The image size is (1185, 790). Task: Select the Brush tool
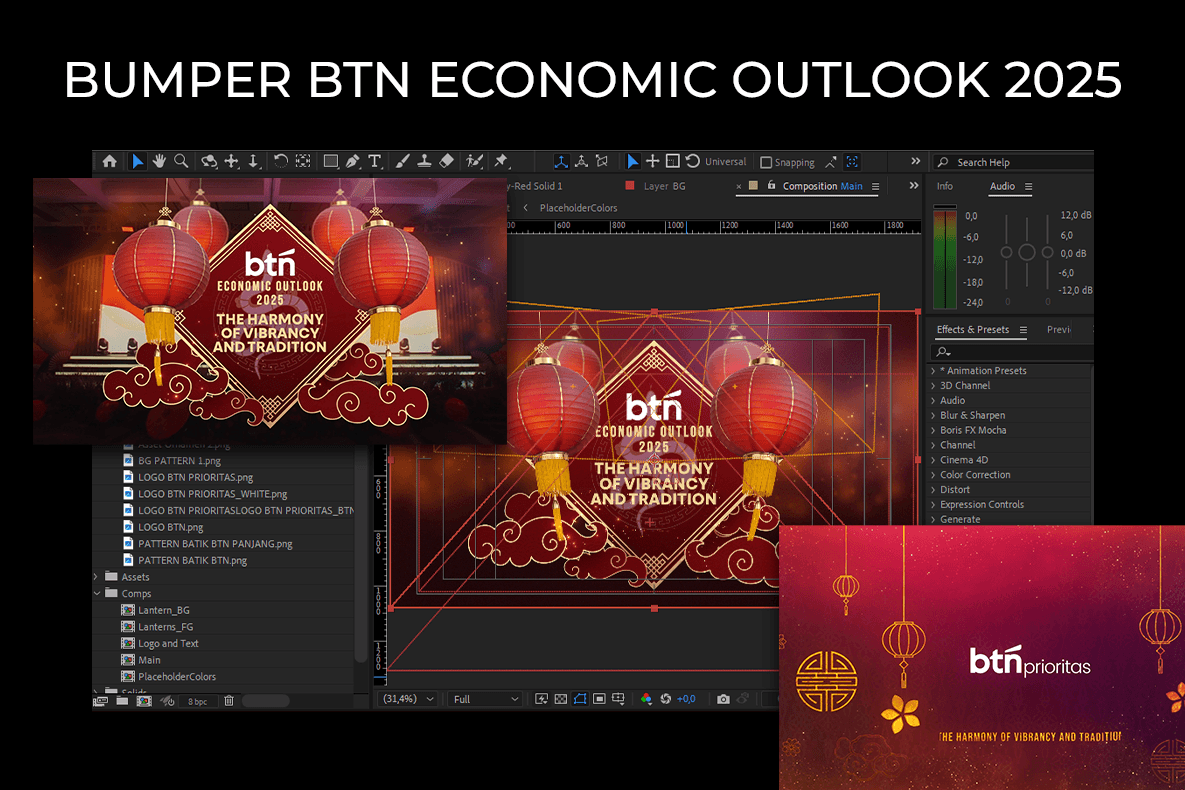(402, 161)
